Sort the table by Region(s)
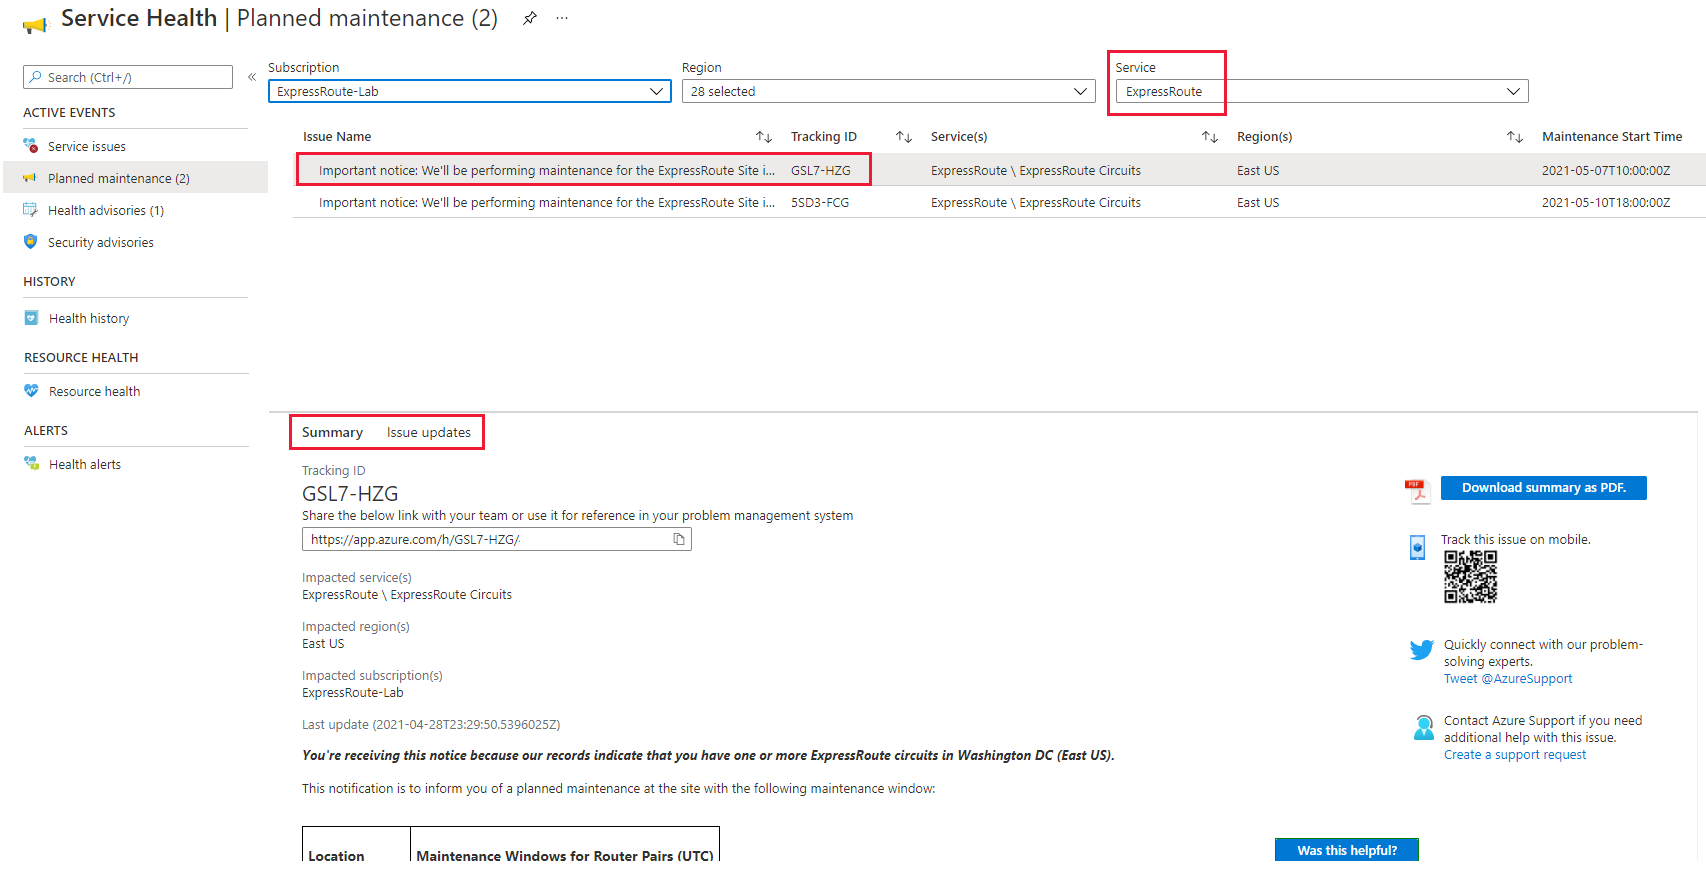This screenshot has width=1706, height=880. coord(1515,137)
